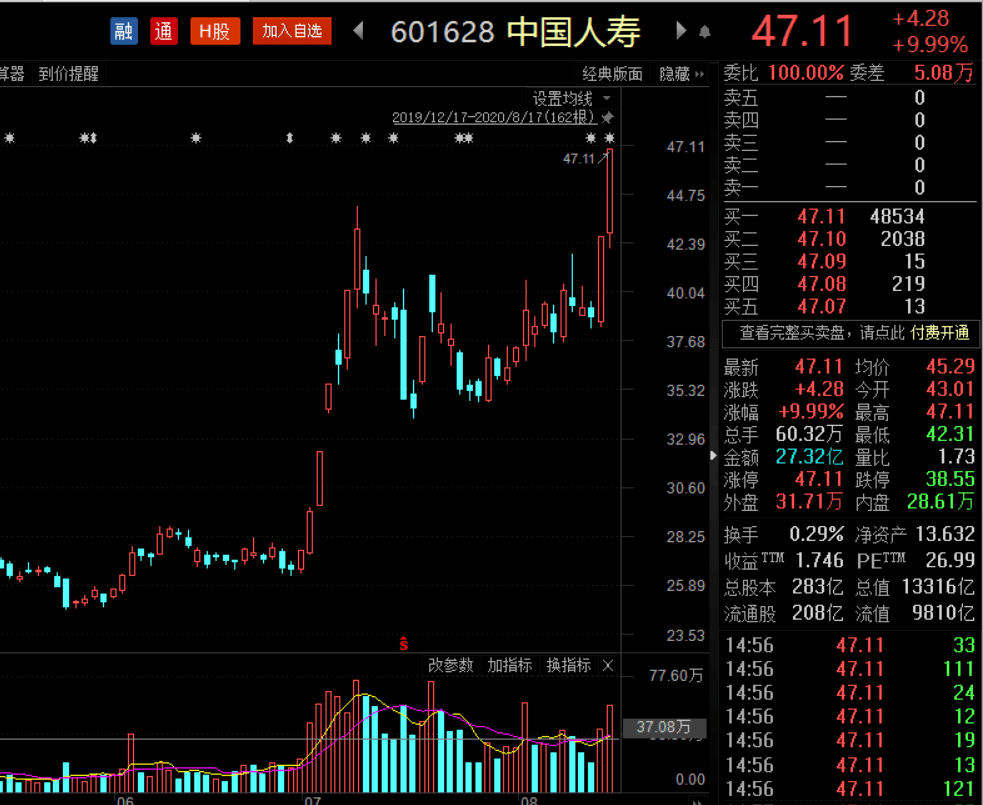Click the 卖一 ask row label
Screen dimensions: 983x805
741,187
